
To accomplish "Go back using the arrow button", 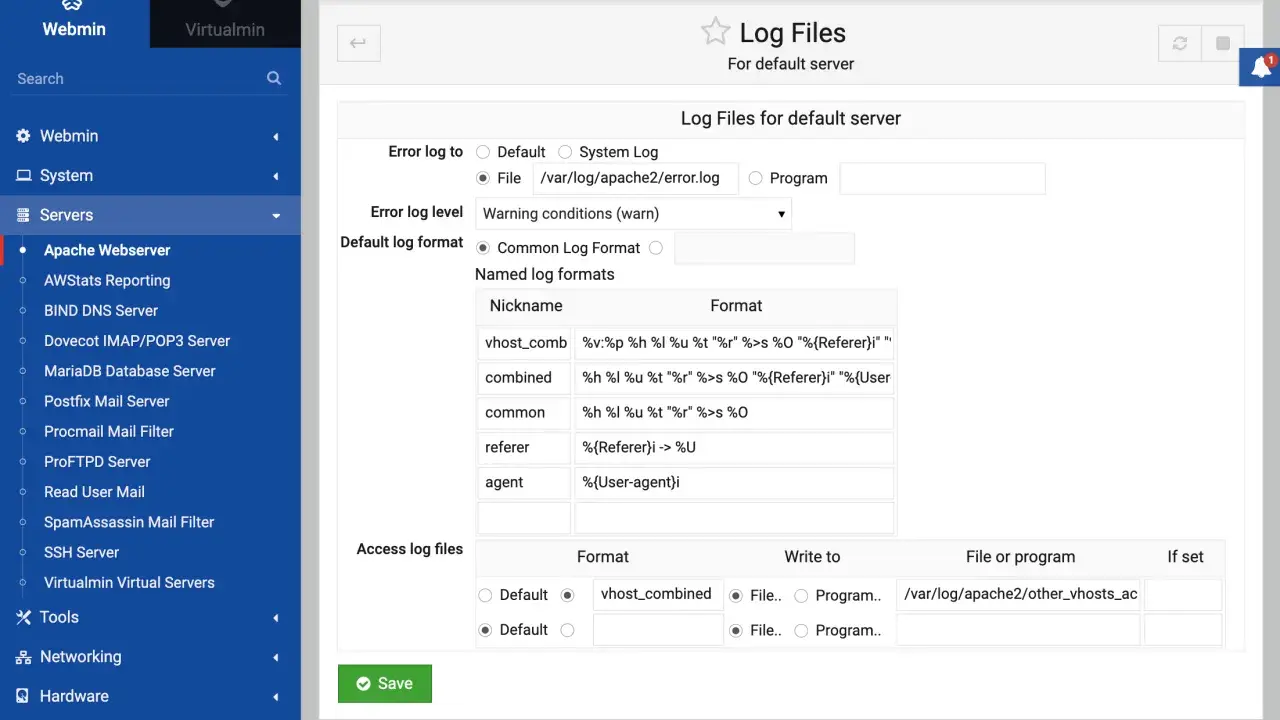I will click(x=358, y=43).
